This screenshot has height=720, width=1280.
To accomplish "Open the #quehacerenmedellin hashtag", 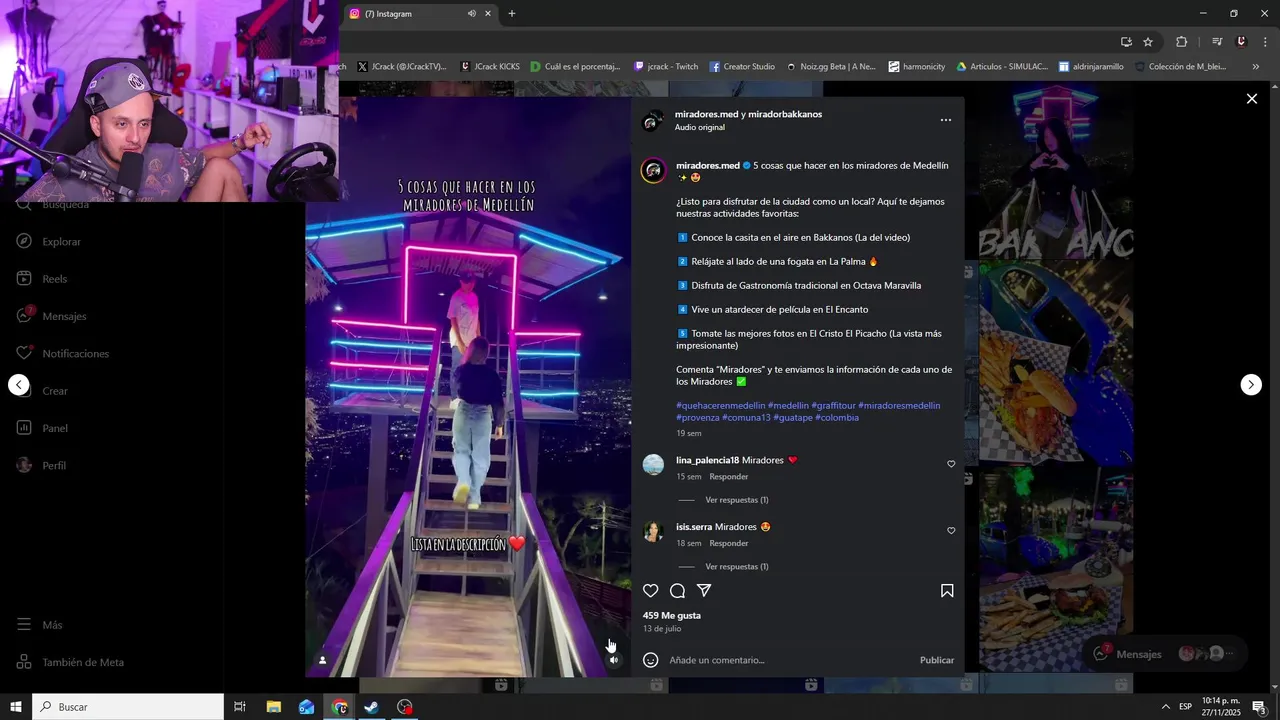I will pos(720,406).
